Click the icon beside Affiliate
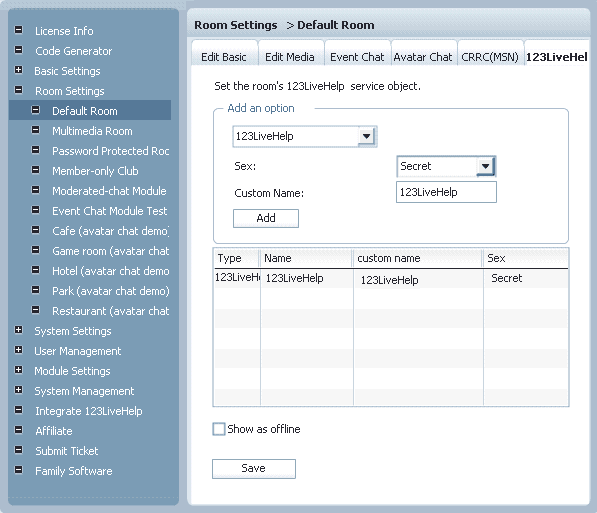597x513 pixels. [18, 430]
